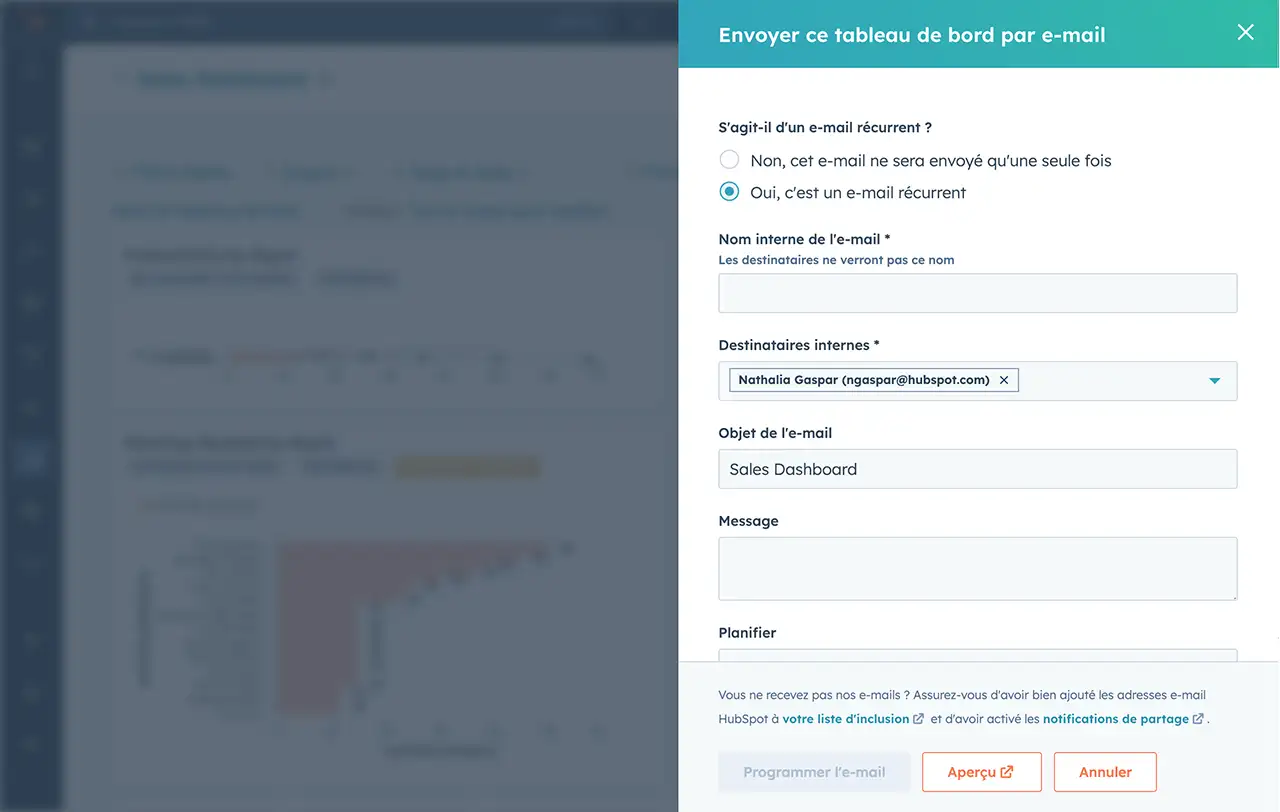Image resolution: width=1280 pixels, height=812 pixels.
Task: Open the Planifier schedule dropdown
Action: [977, 656]
